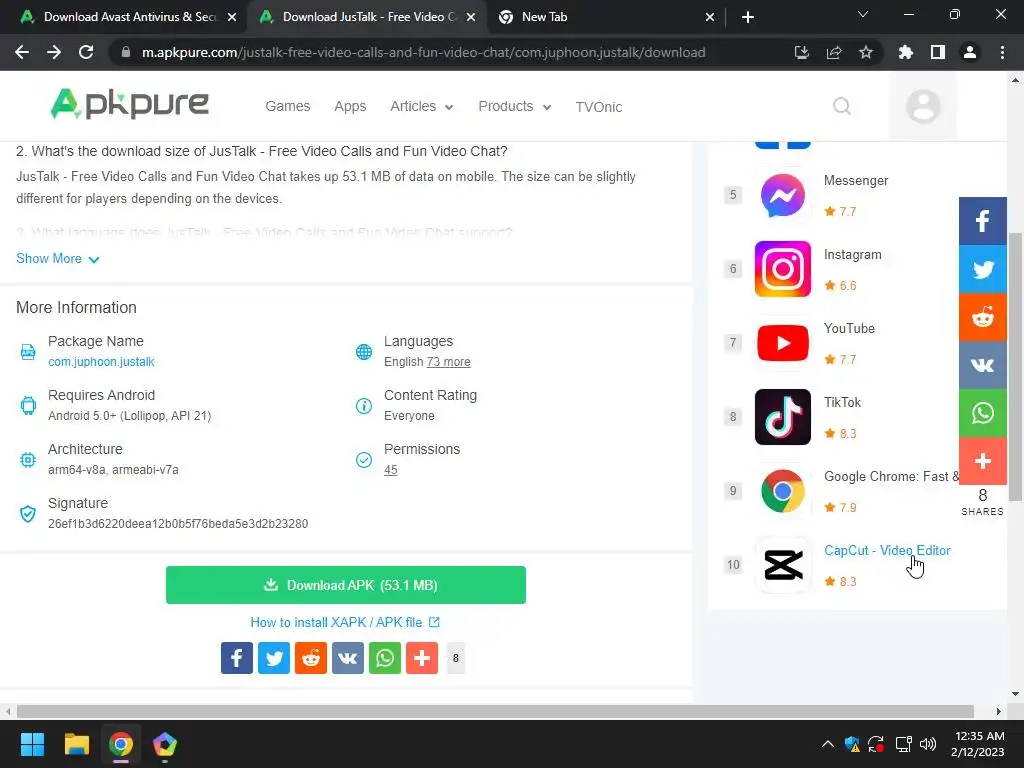Bookmark this page with star icon
Image resolution: width=1024 pixels, height=768 pixels.
(866, 52)
